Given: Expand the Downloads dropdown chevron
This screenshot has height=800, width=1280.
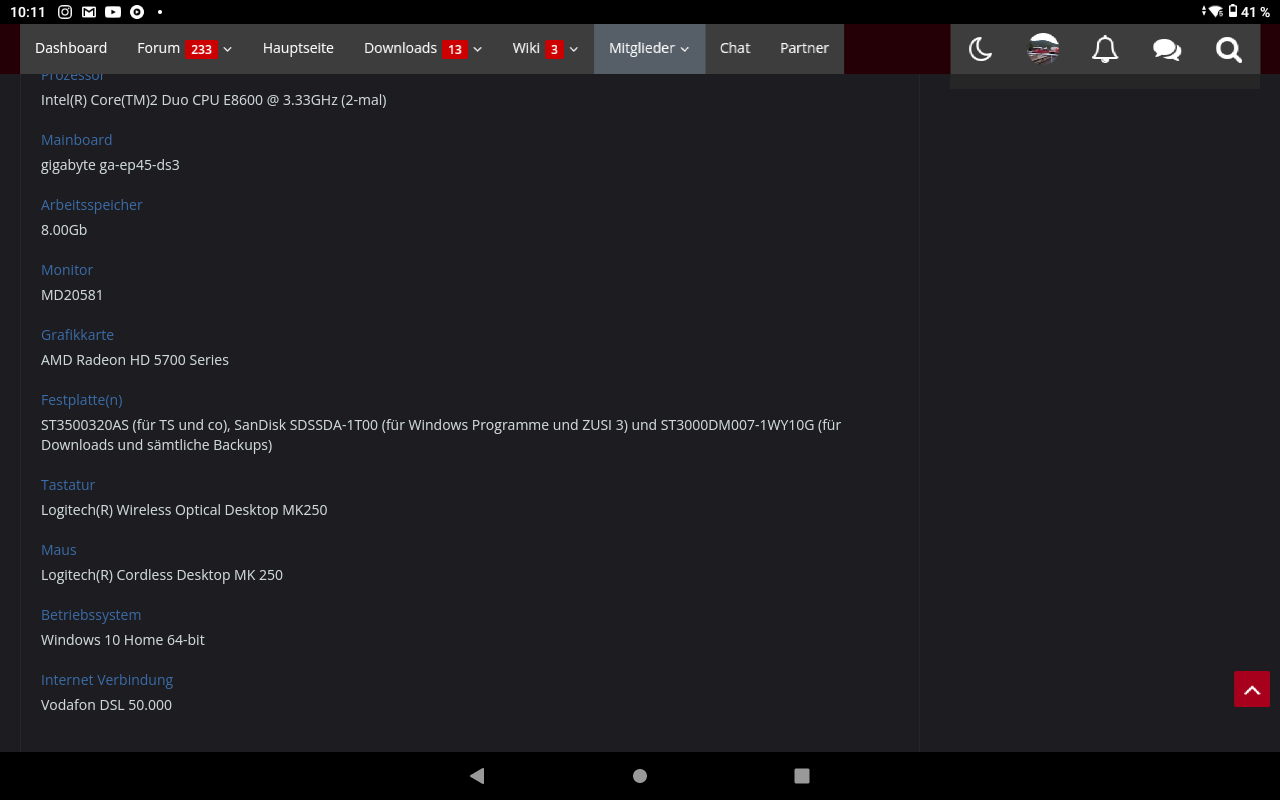Looking at the screenshot, I should coord(478,49).
